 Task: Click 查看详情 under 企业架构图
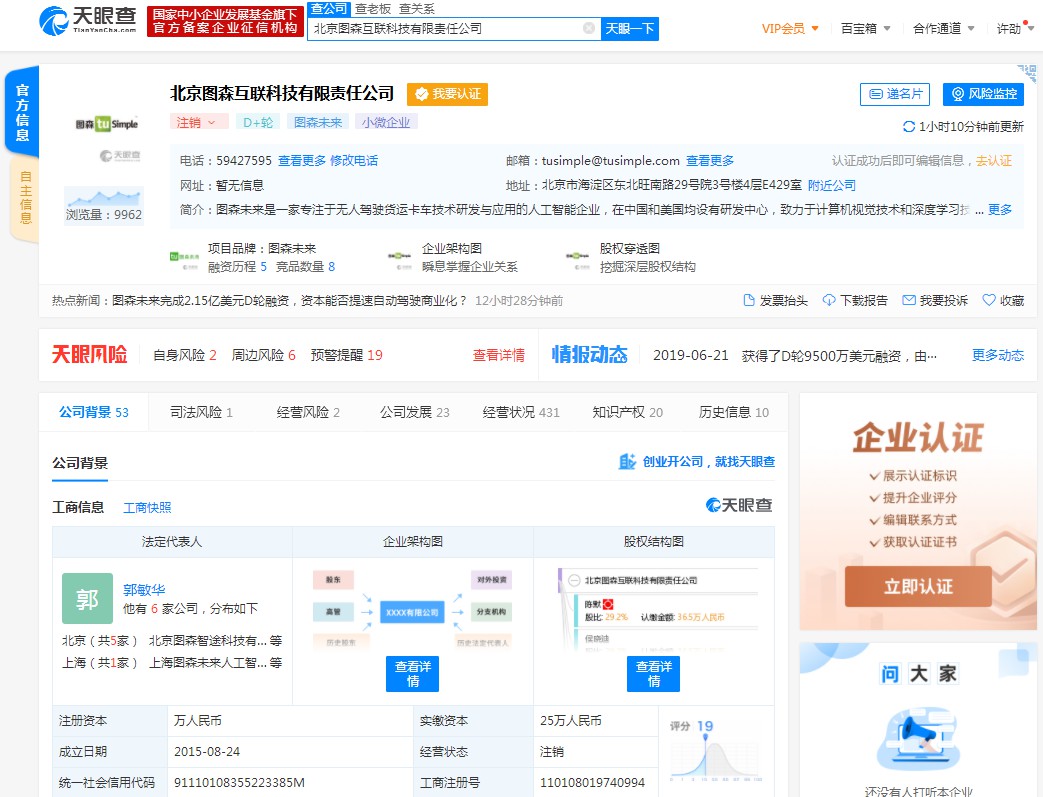click(412, 673)
